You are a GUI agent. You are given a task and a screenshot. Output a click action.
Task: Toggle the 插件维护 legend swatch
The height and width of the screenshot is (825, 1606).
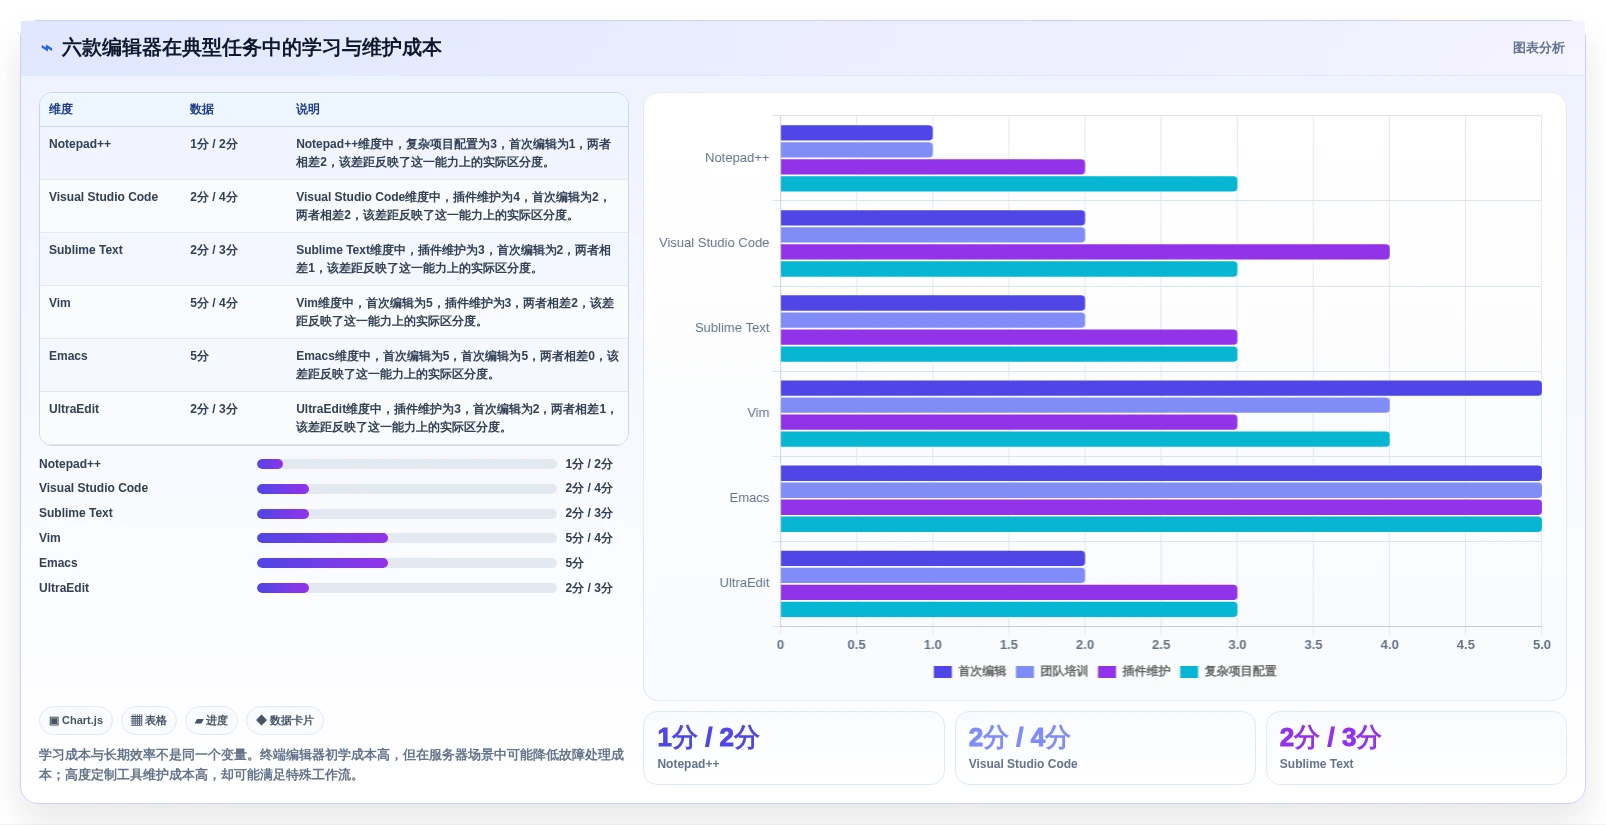[1106, 672]
